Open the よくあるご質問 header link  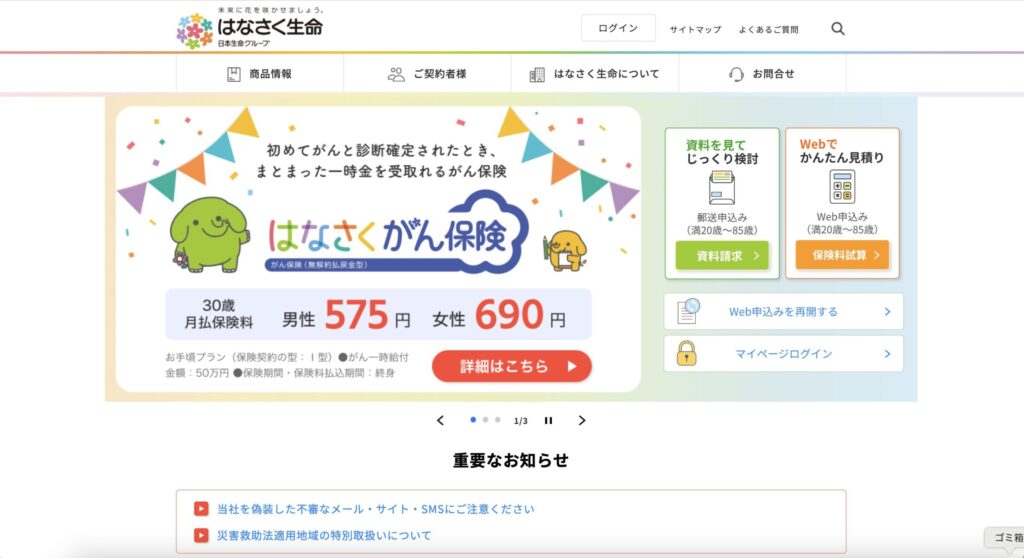(x=769, y=29)
